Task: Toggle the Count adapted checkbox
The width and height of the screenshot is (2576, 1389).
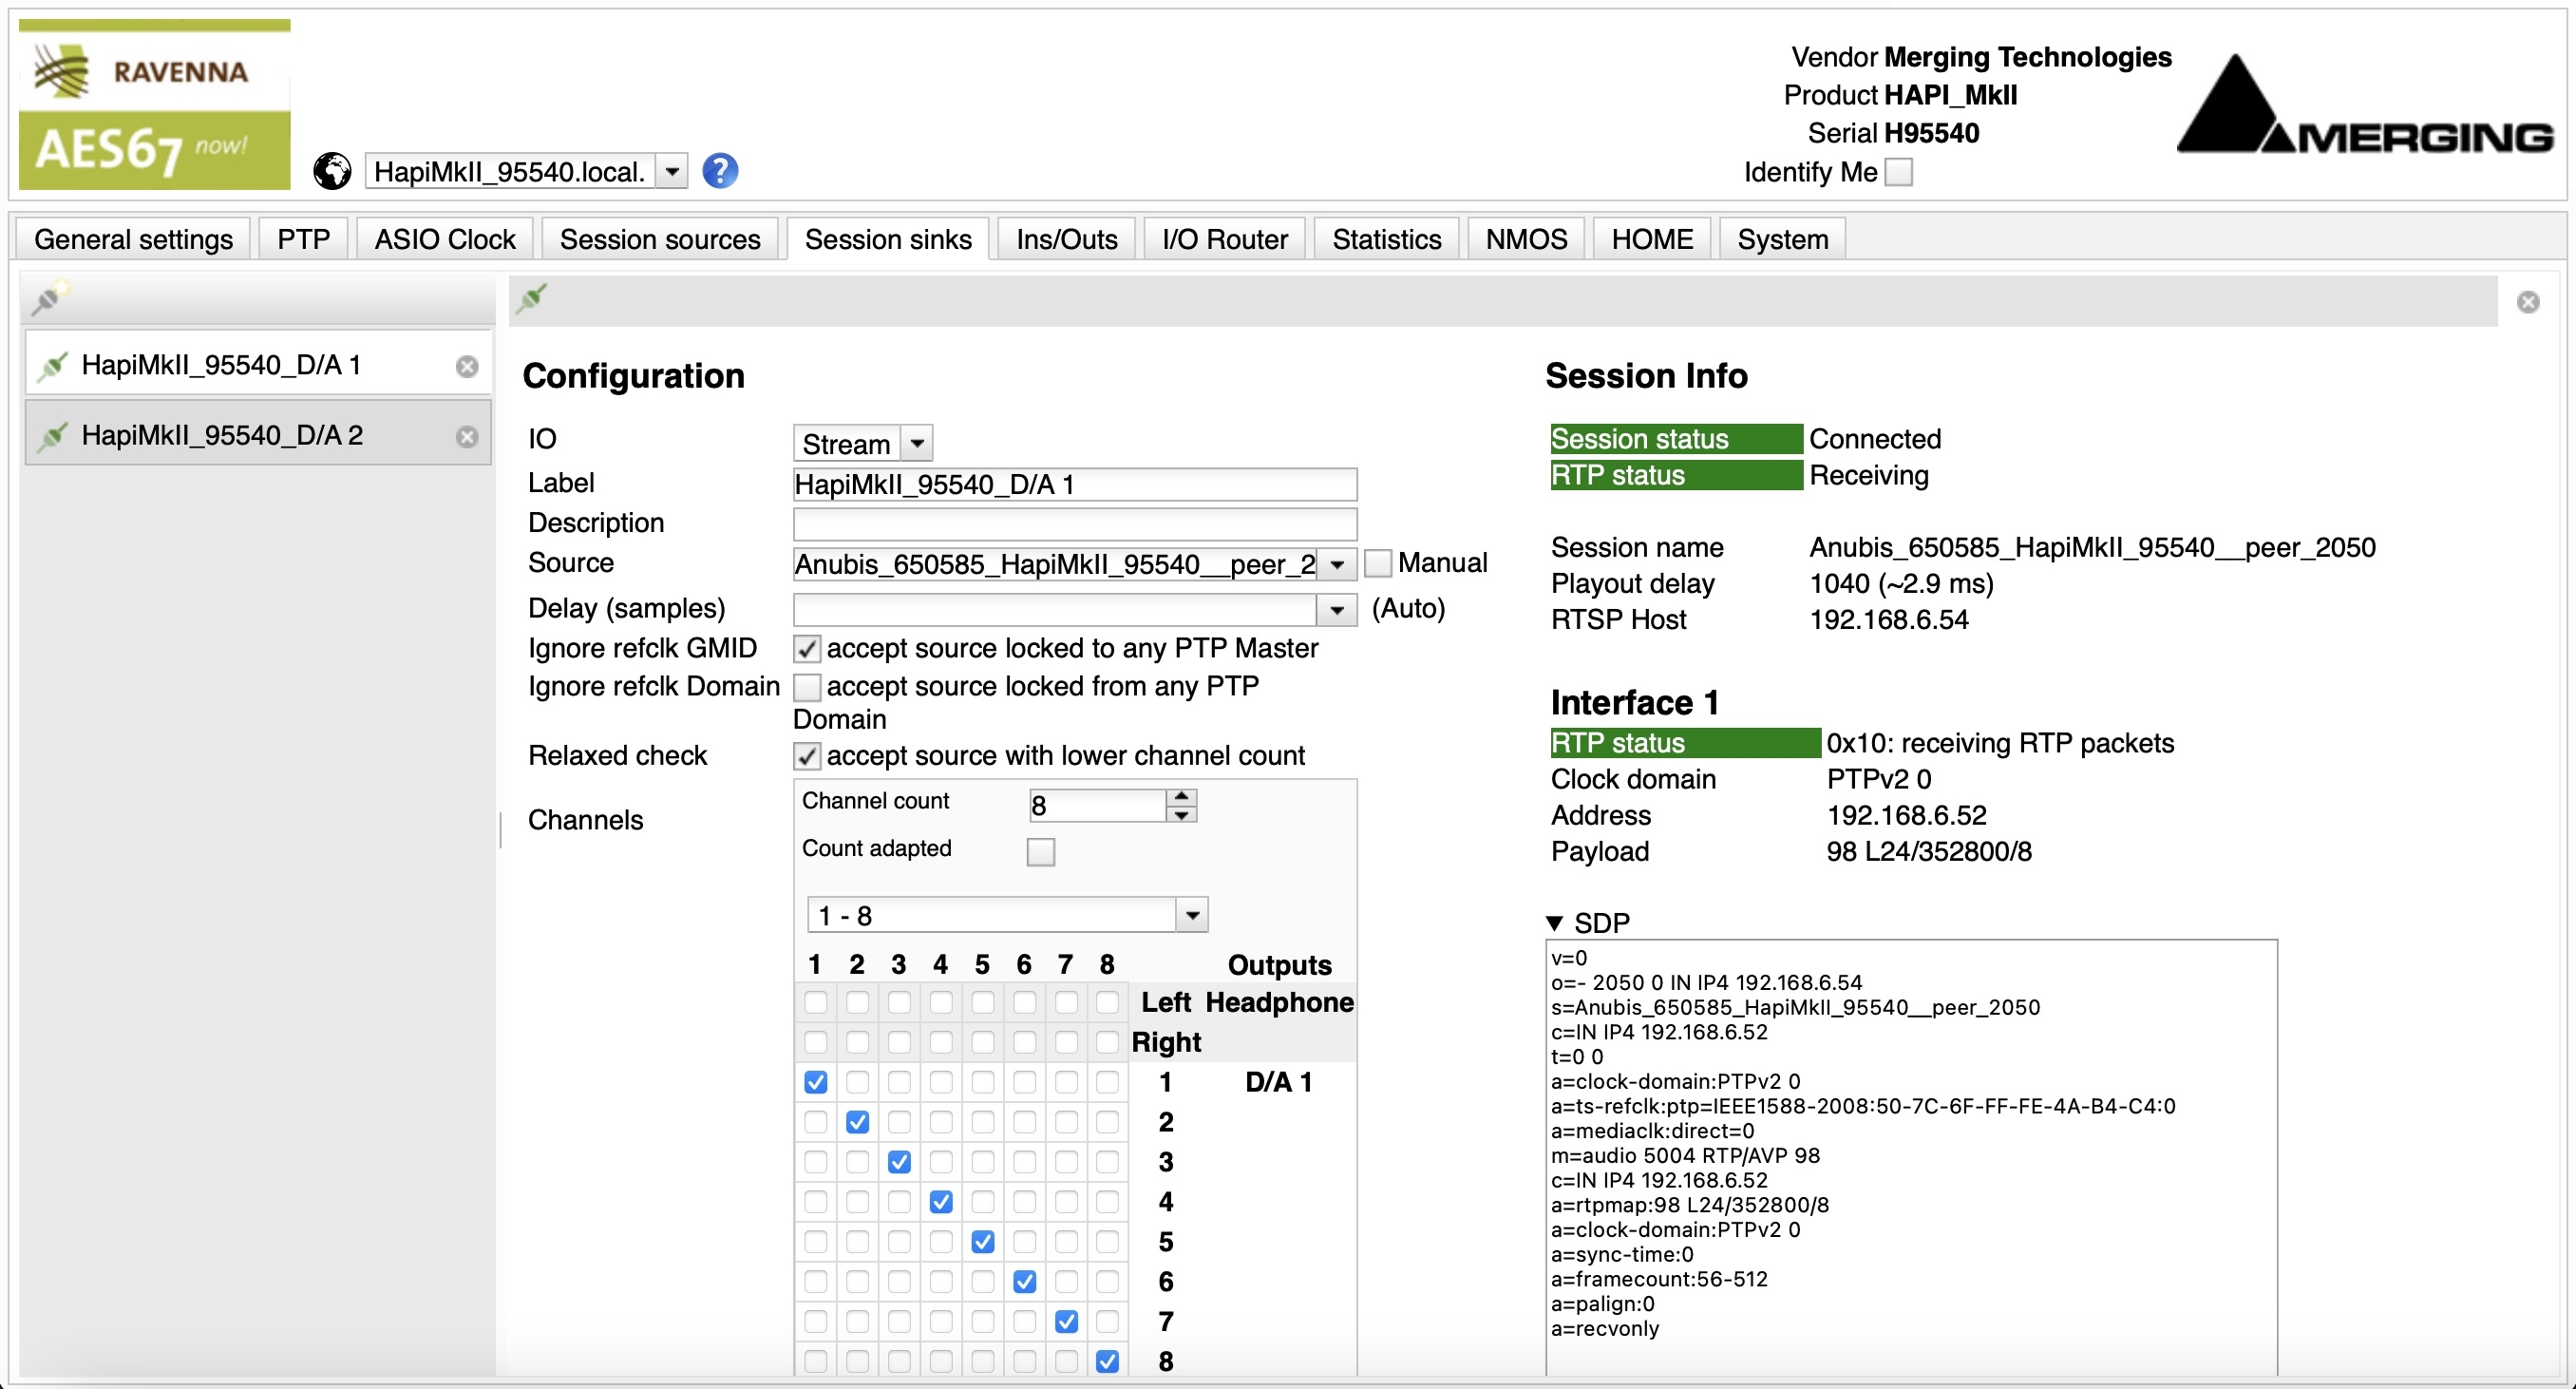Action: (x=1041, y=851)
